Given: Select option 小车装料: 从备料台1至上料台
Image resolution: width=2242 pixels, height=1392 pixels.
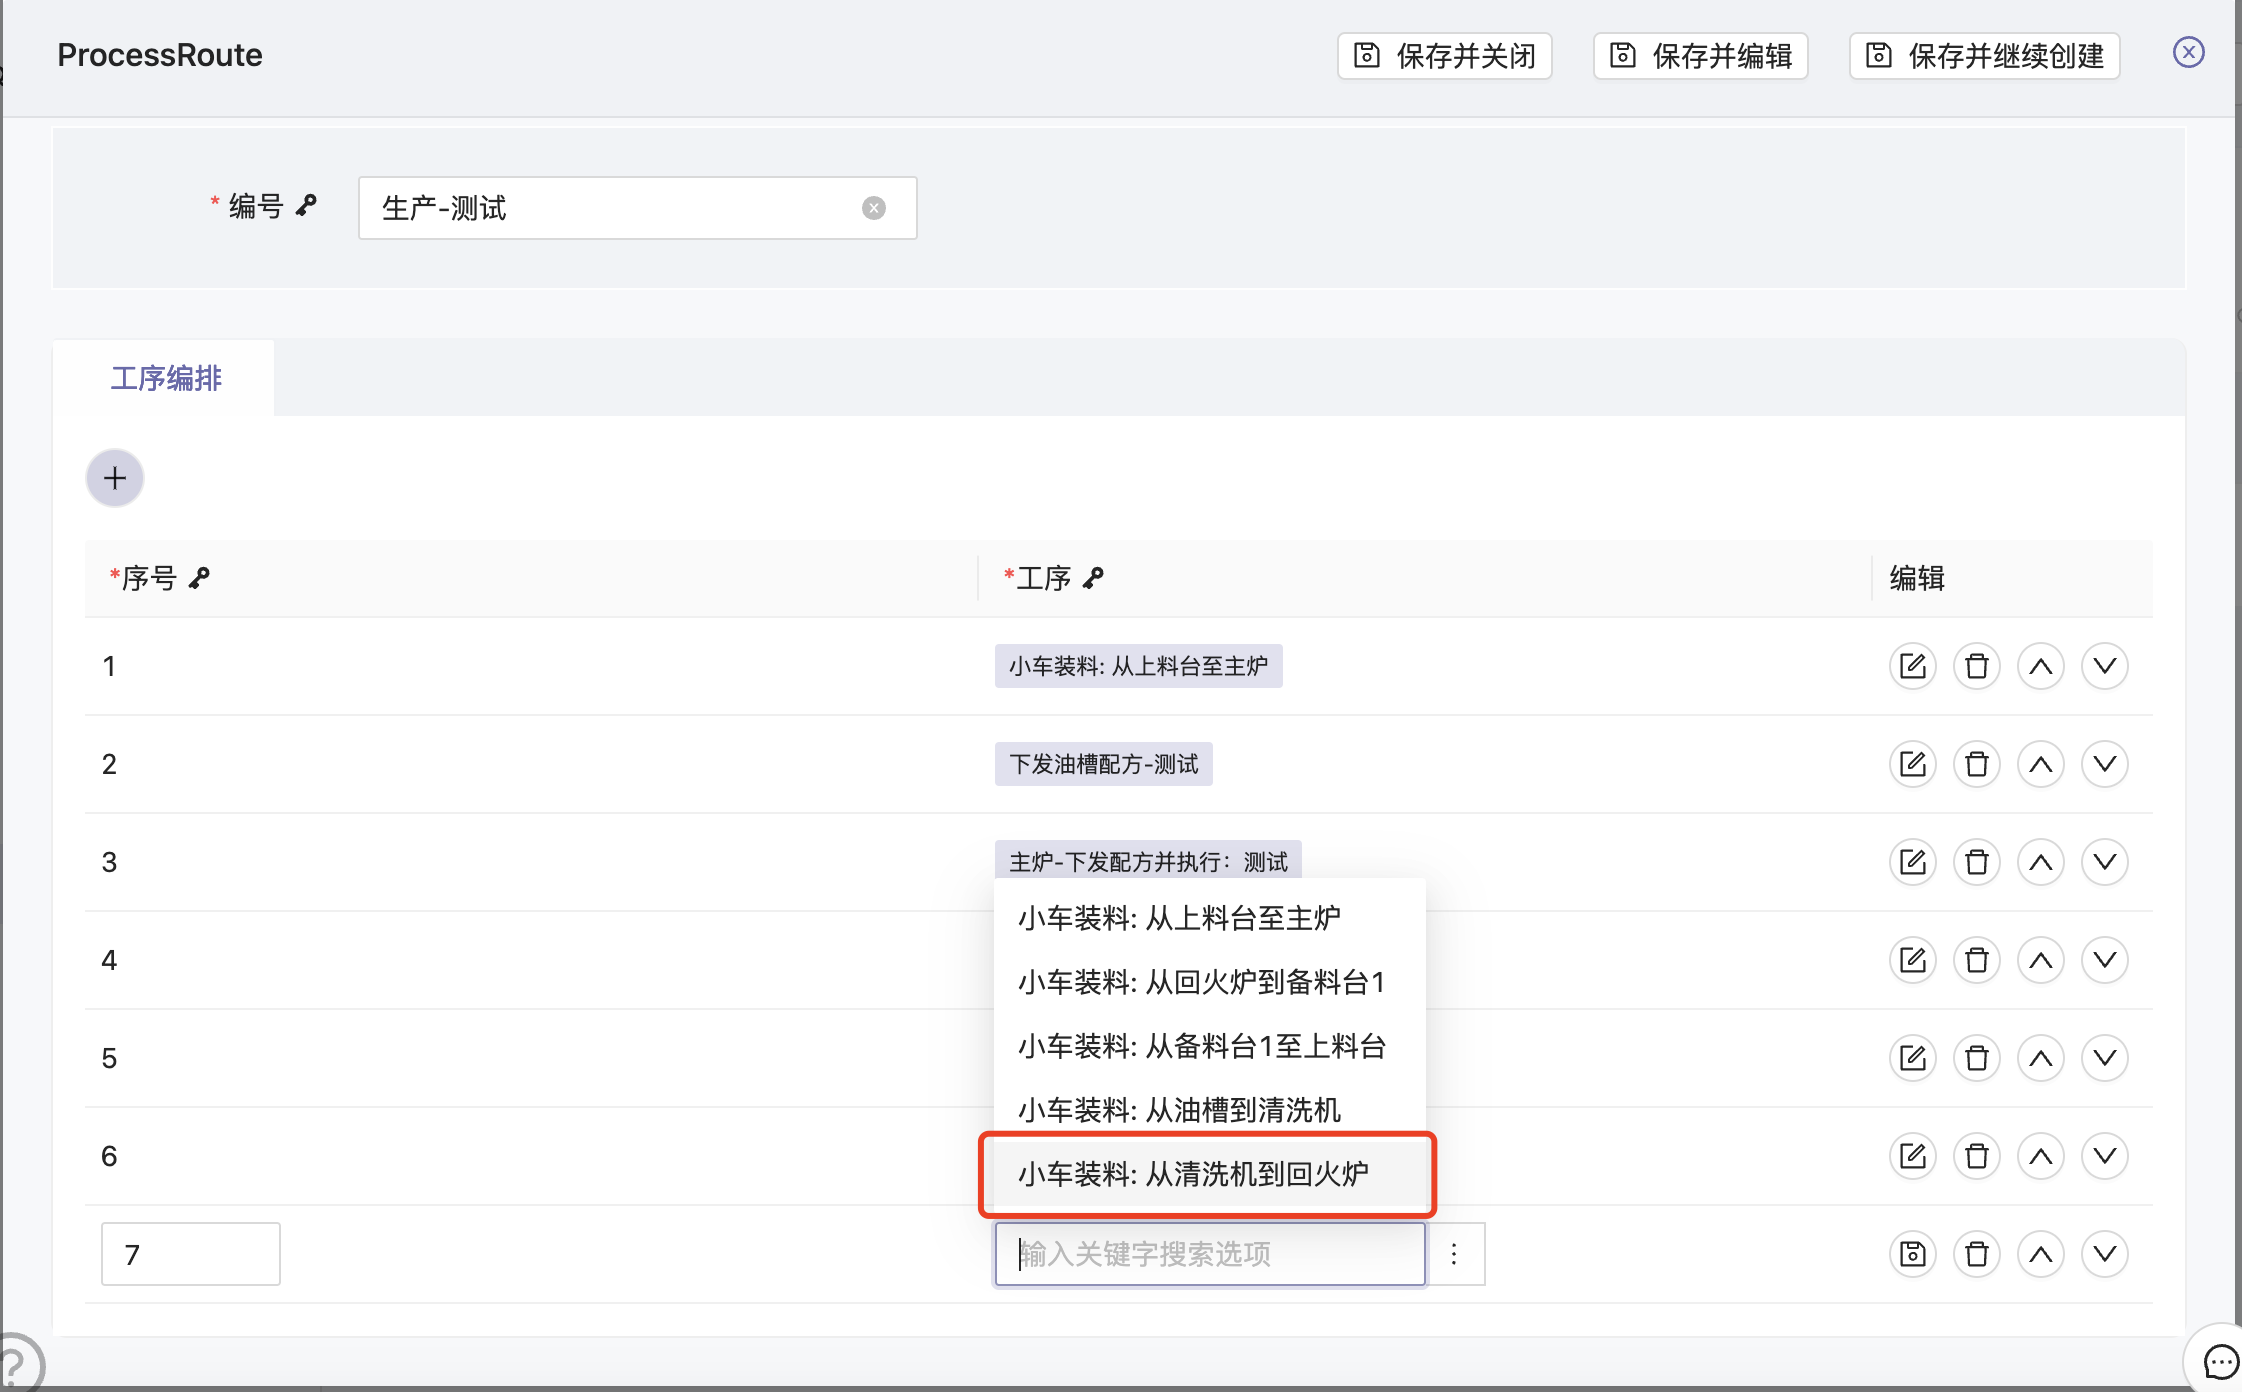Looking at the screenshot, I should (1201, 1046).
